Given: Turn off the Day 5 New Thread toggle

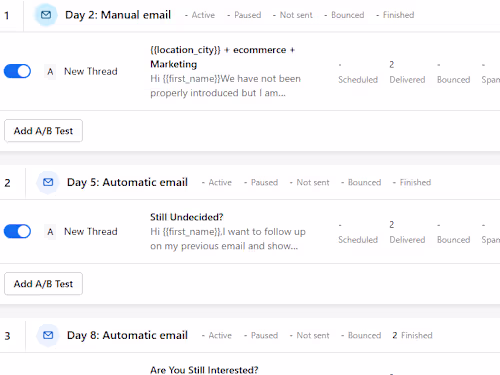Looking at the screenshot, I should 17,231.
